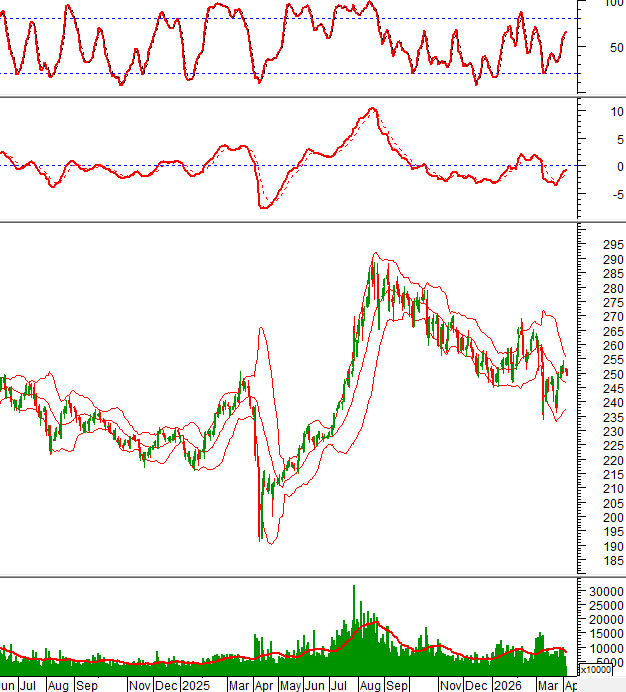Click the 2025 label on time axis
This screenshot has height=692, width=626.
coord(196,686)
